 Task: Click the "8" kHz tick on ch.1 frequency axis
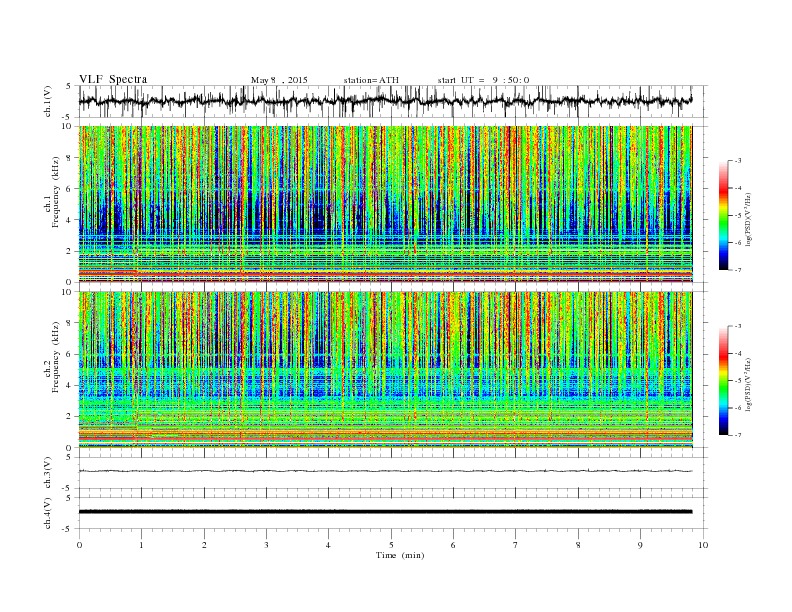[x=69, y=158]
